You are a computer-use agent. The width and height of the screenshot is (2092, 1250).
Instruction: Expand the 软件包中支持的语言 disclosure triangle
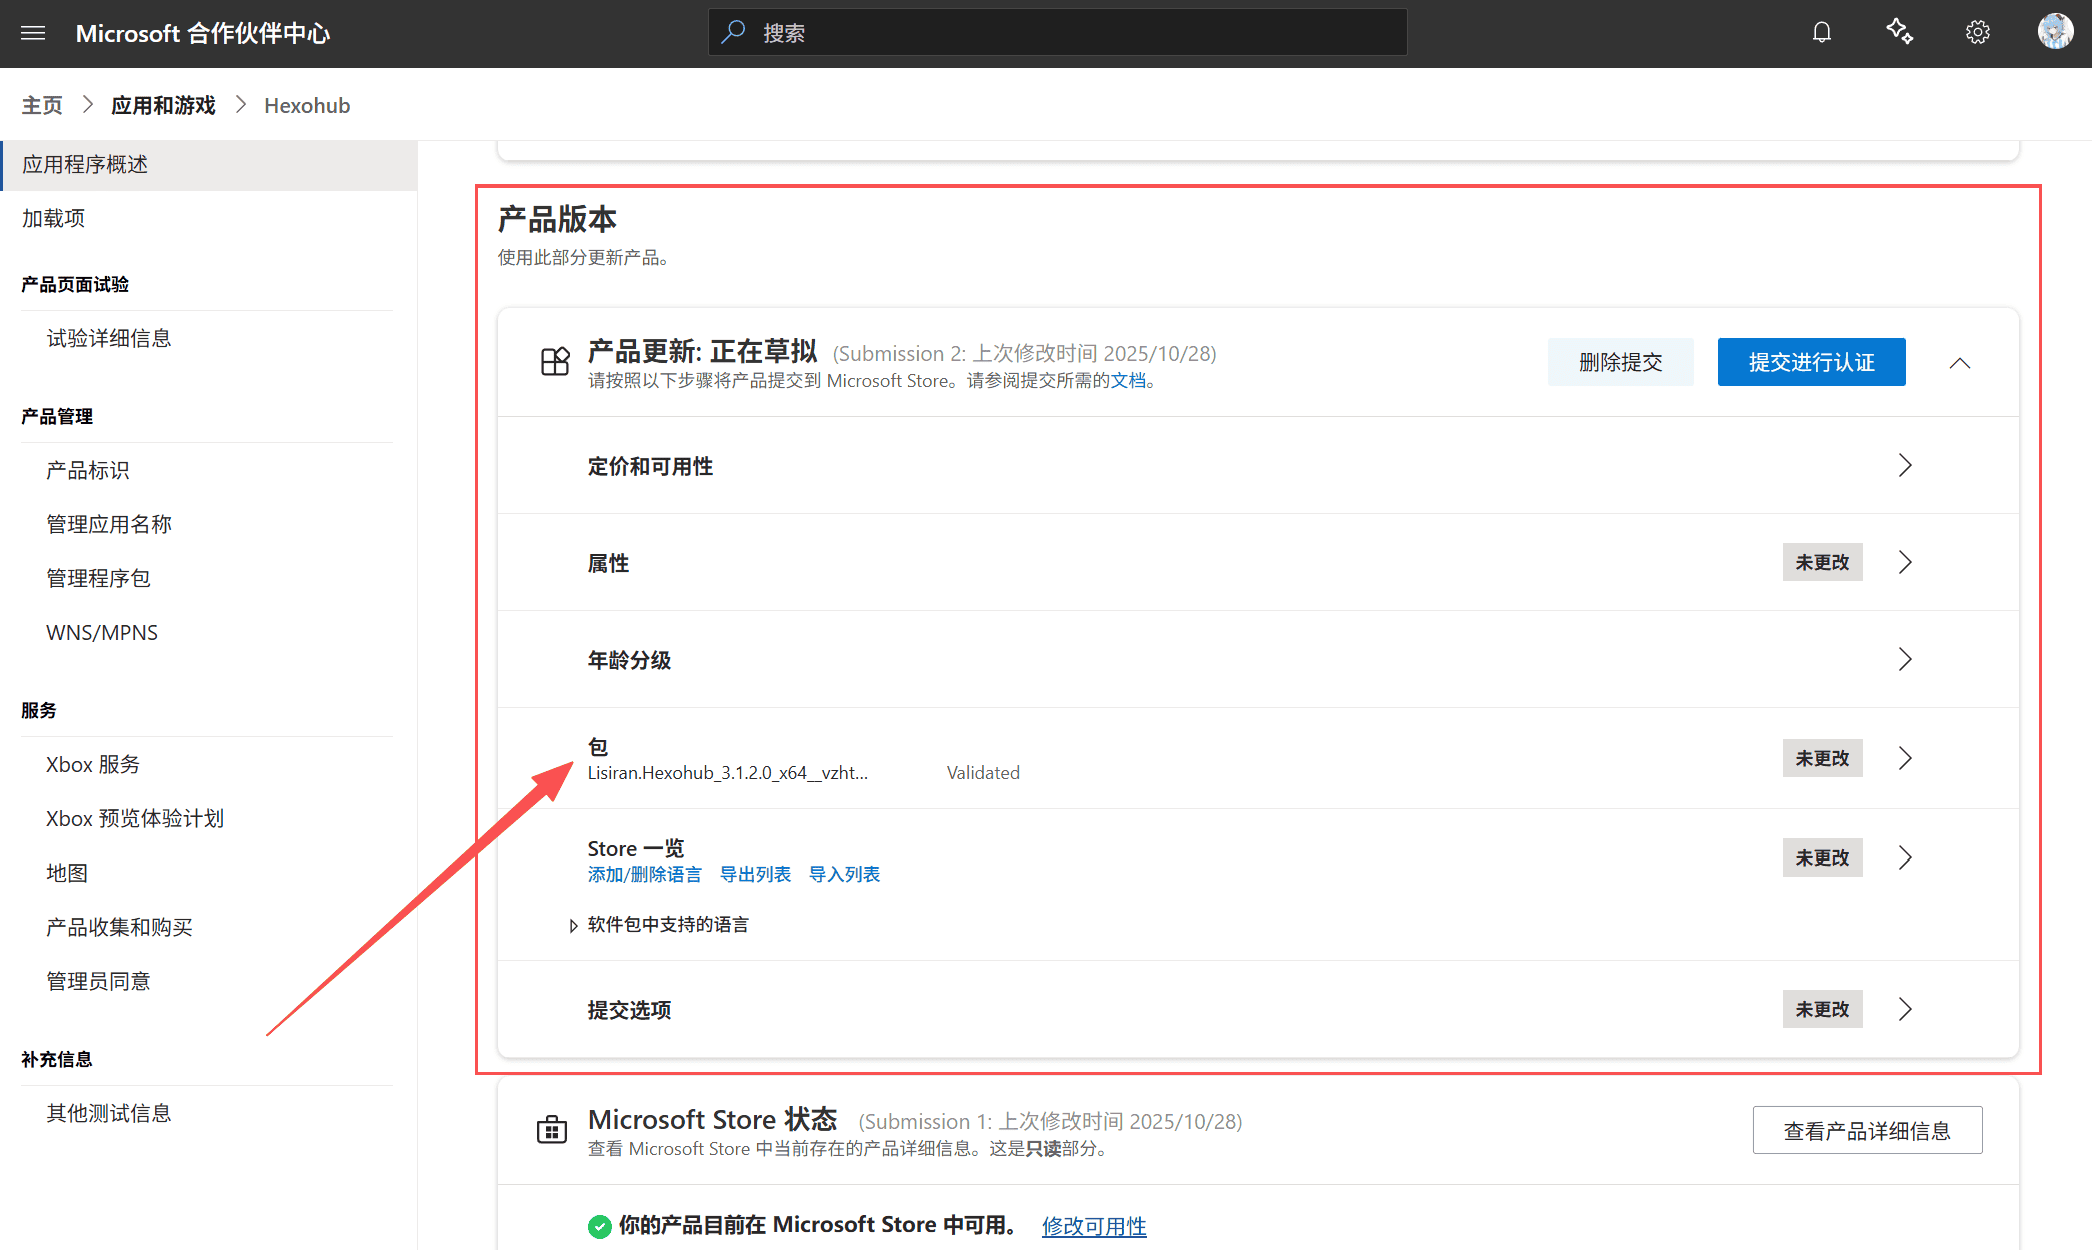pos(573,926)
